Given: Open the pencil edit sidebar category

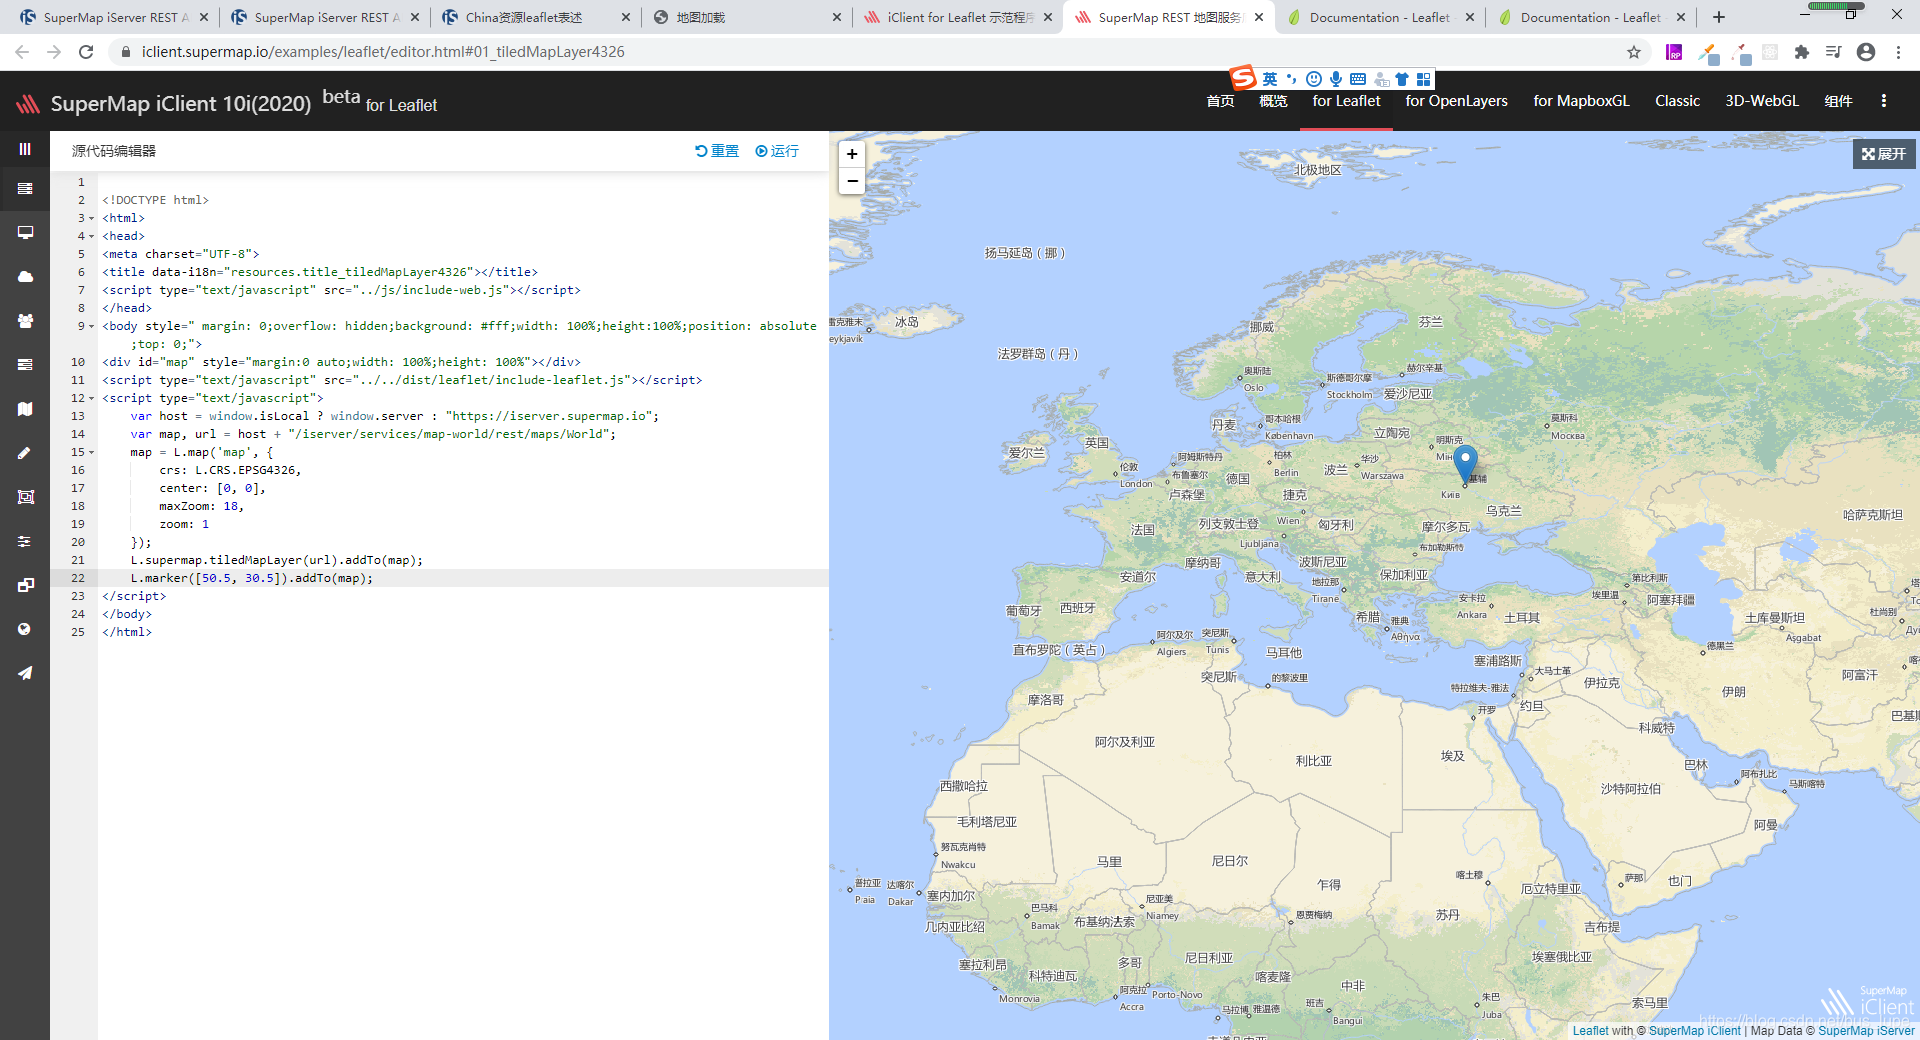Looking at the screenshot, I should coord(25,453).
